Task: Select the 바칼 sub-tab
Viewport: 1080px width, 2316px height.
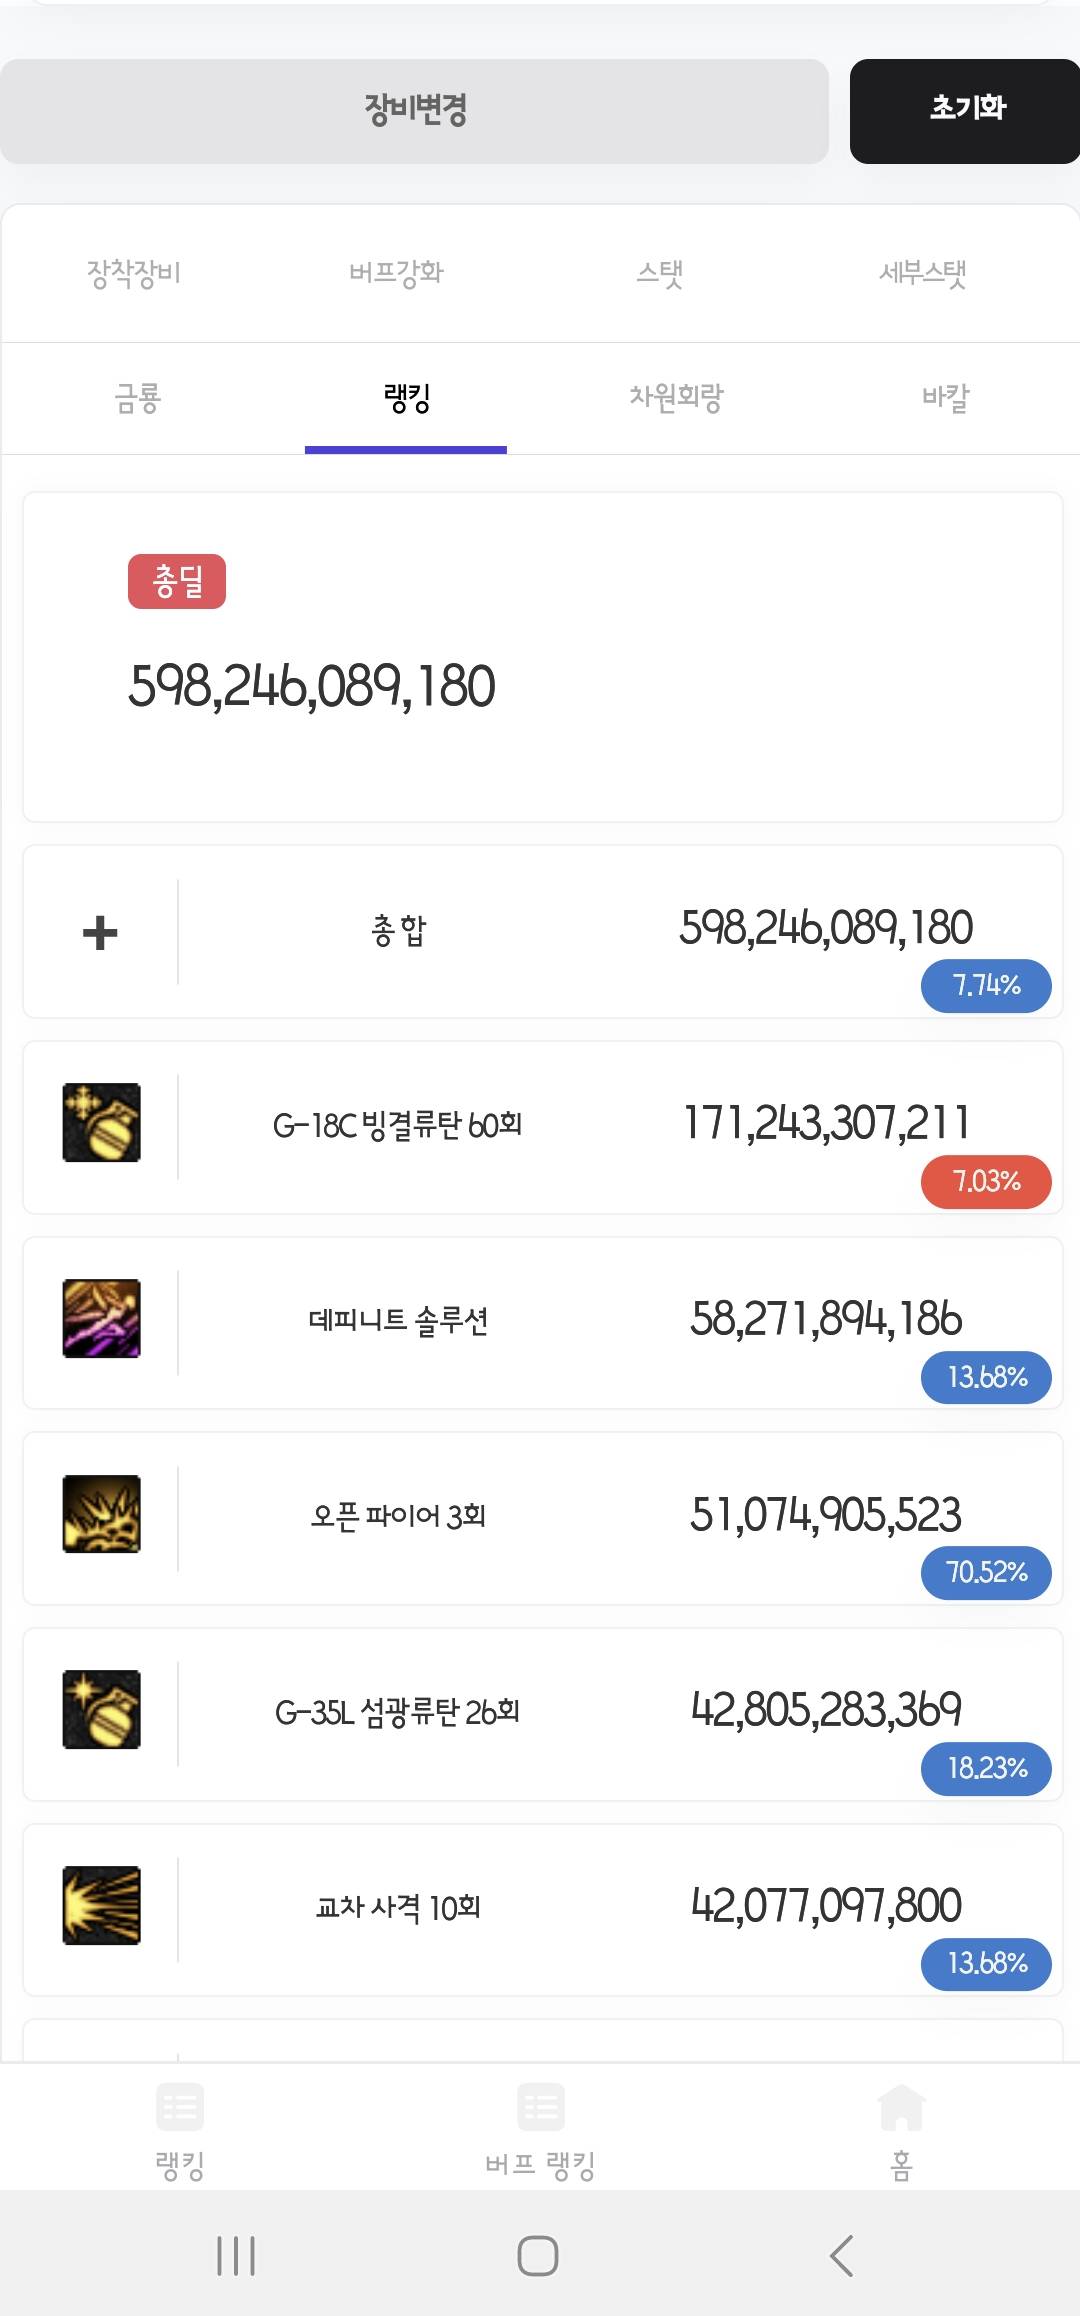Action: pos(945,398)
